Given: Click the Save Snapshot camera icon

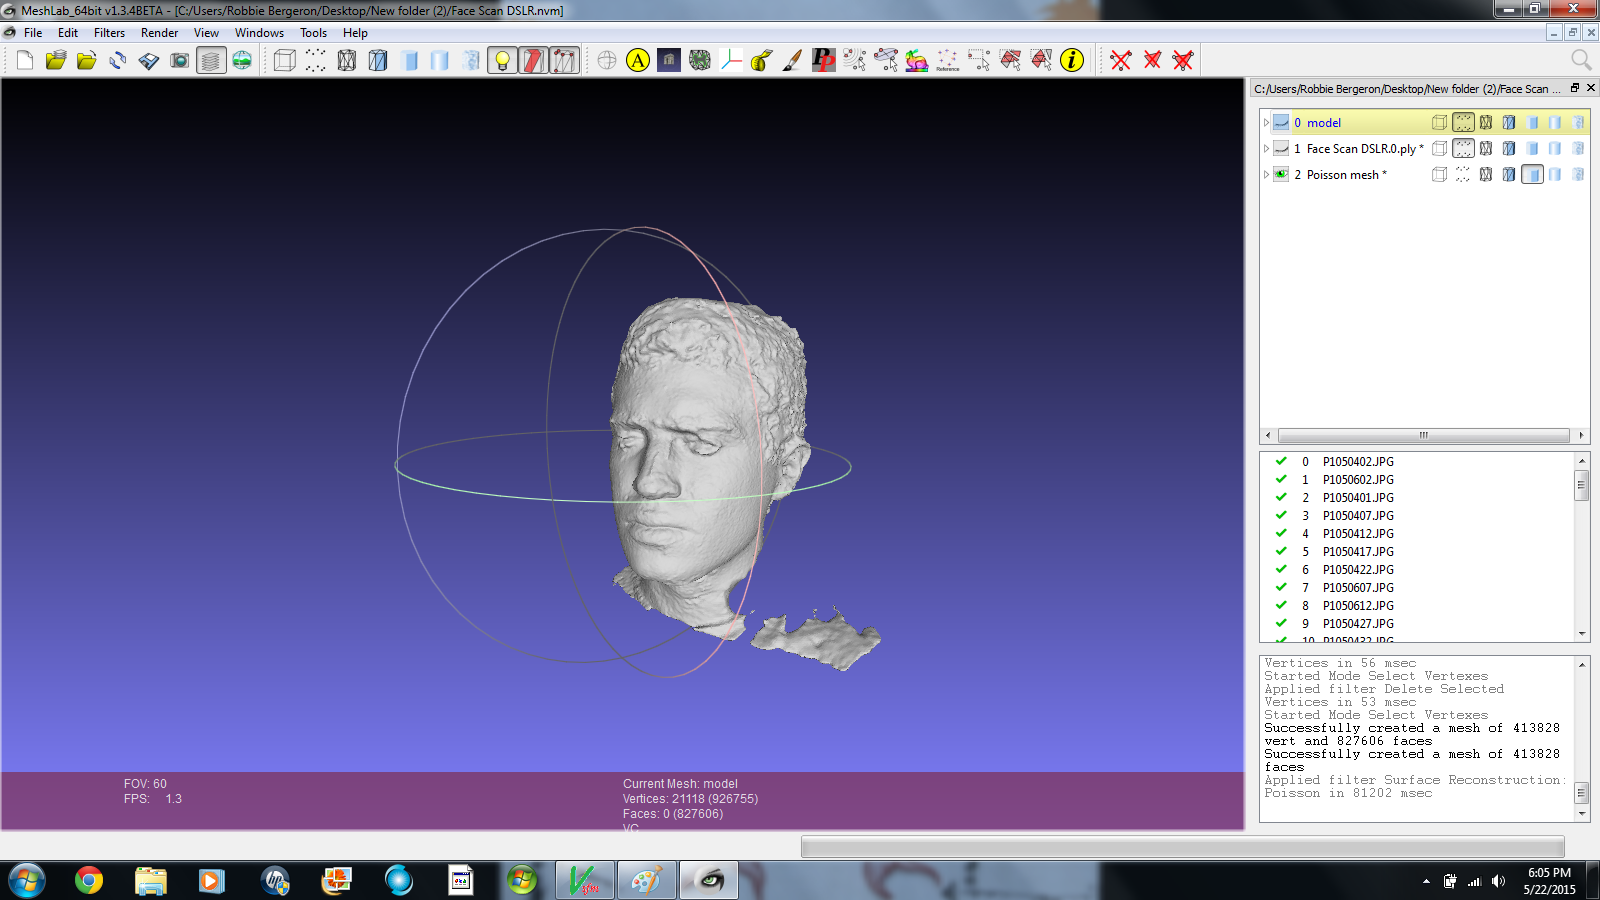Looking at the screenshot, I should coord(180,61).
